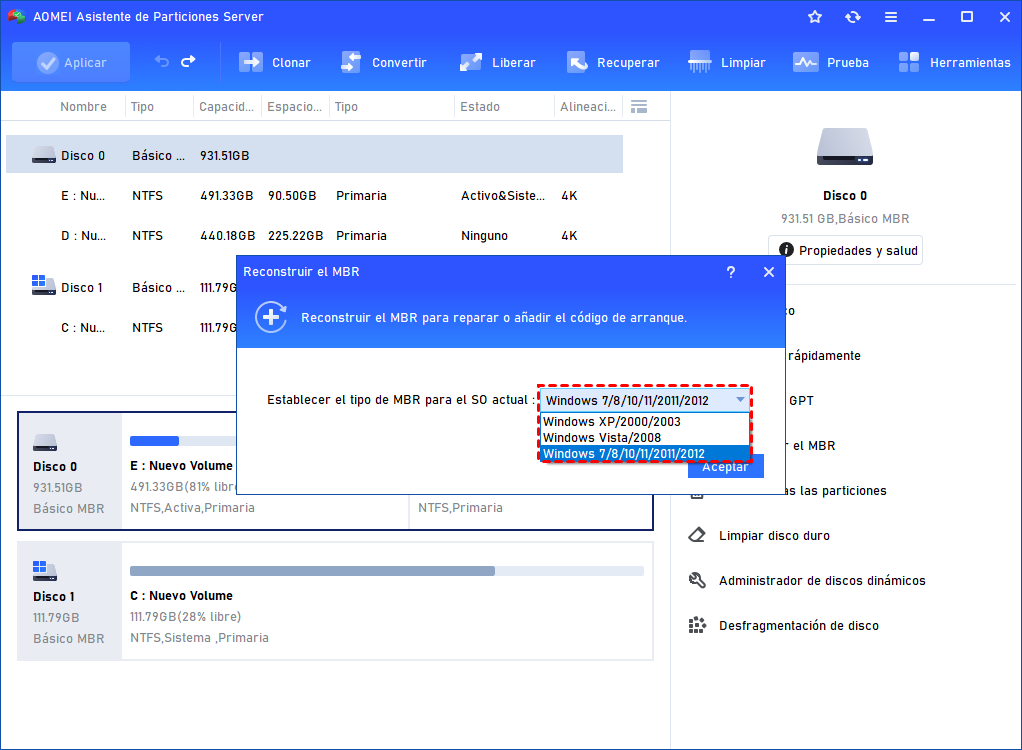Choose Windows XP/2000/2003 option
Screen dimensions: 1022x750
(x=645, y=422)
